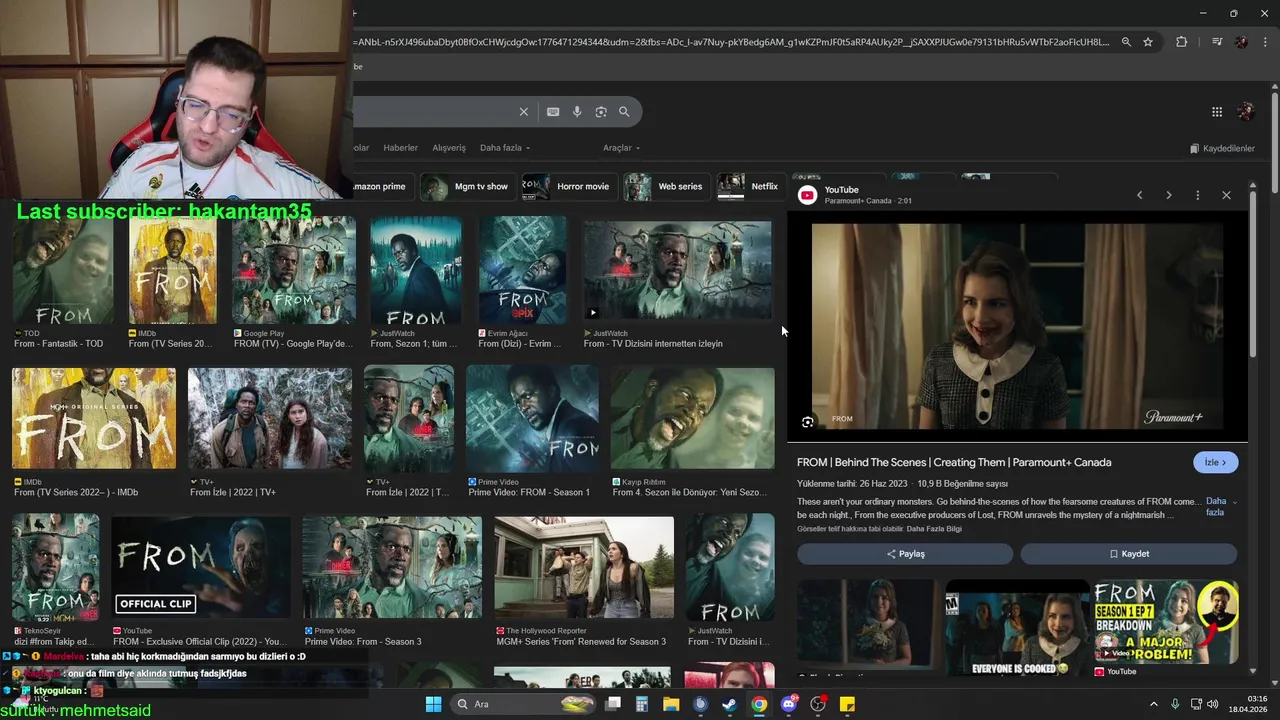
Task: Open preview panel more options menu
Action: [x=1197, y=195]
